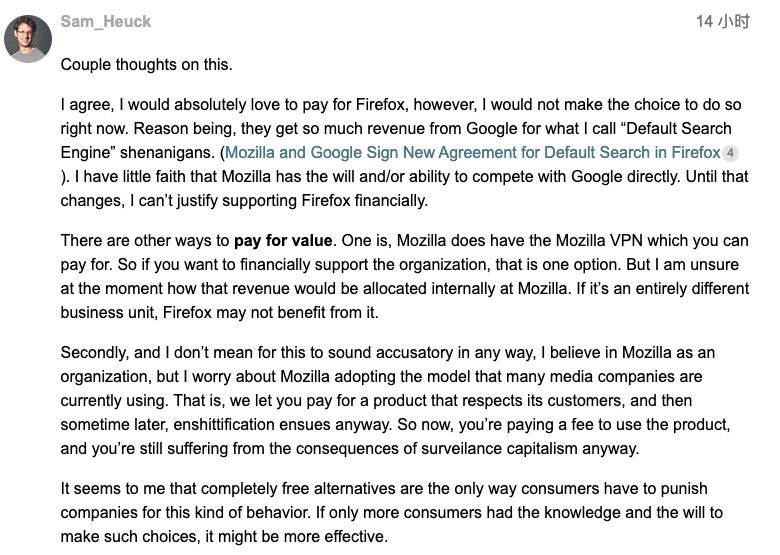Open the Sam_Heuck username link
This screenshot has height=555, width=780.
106,21
